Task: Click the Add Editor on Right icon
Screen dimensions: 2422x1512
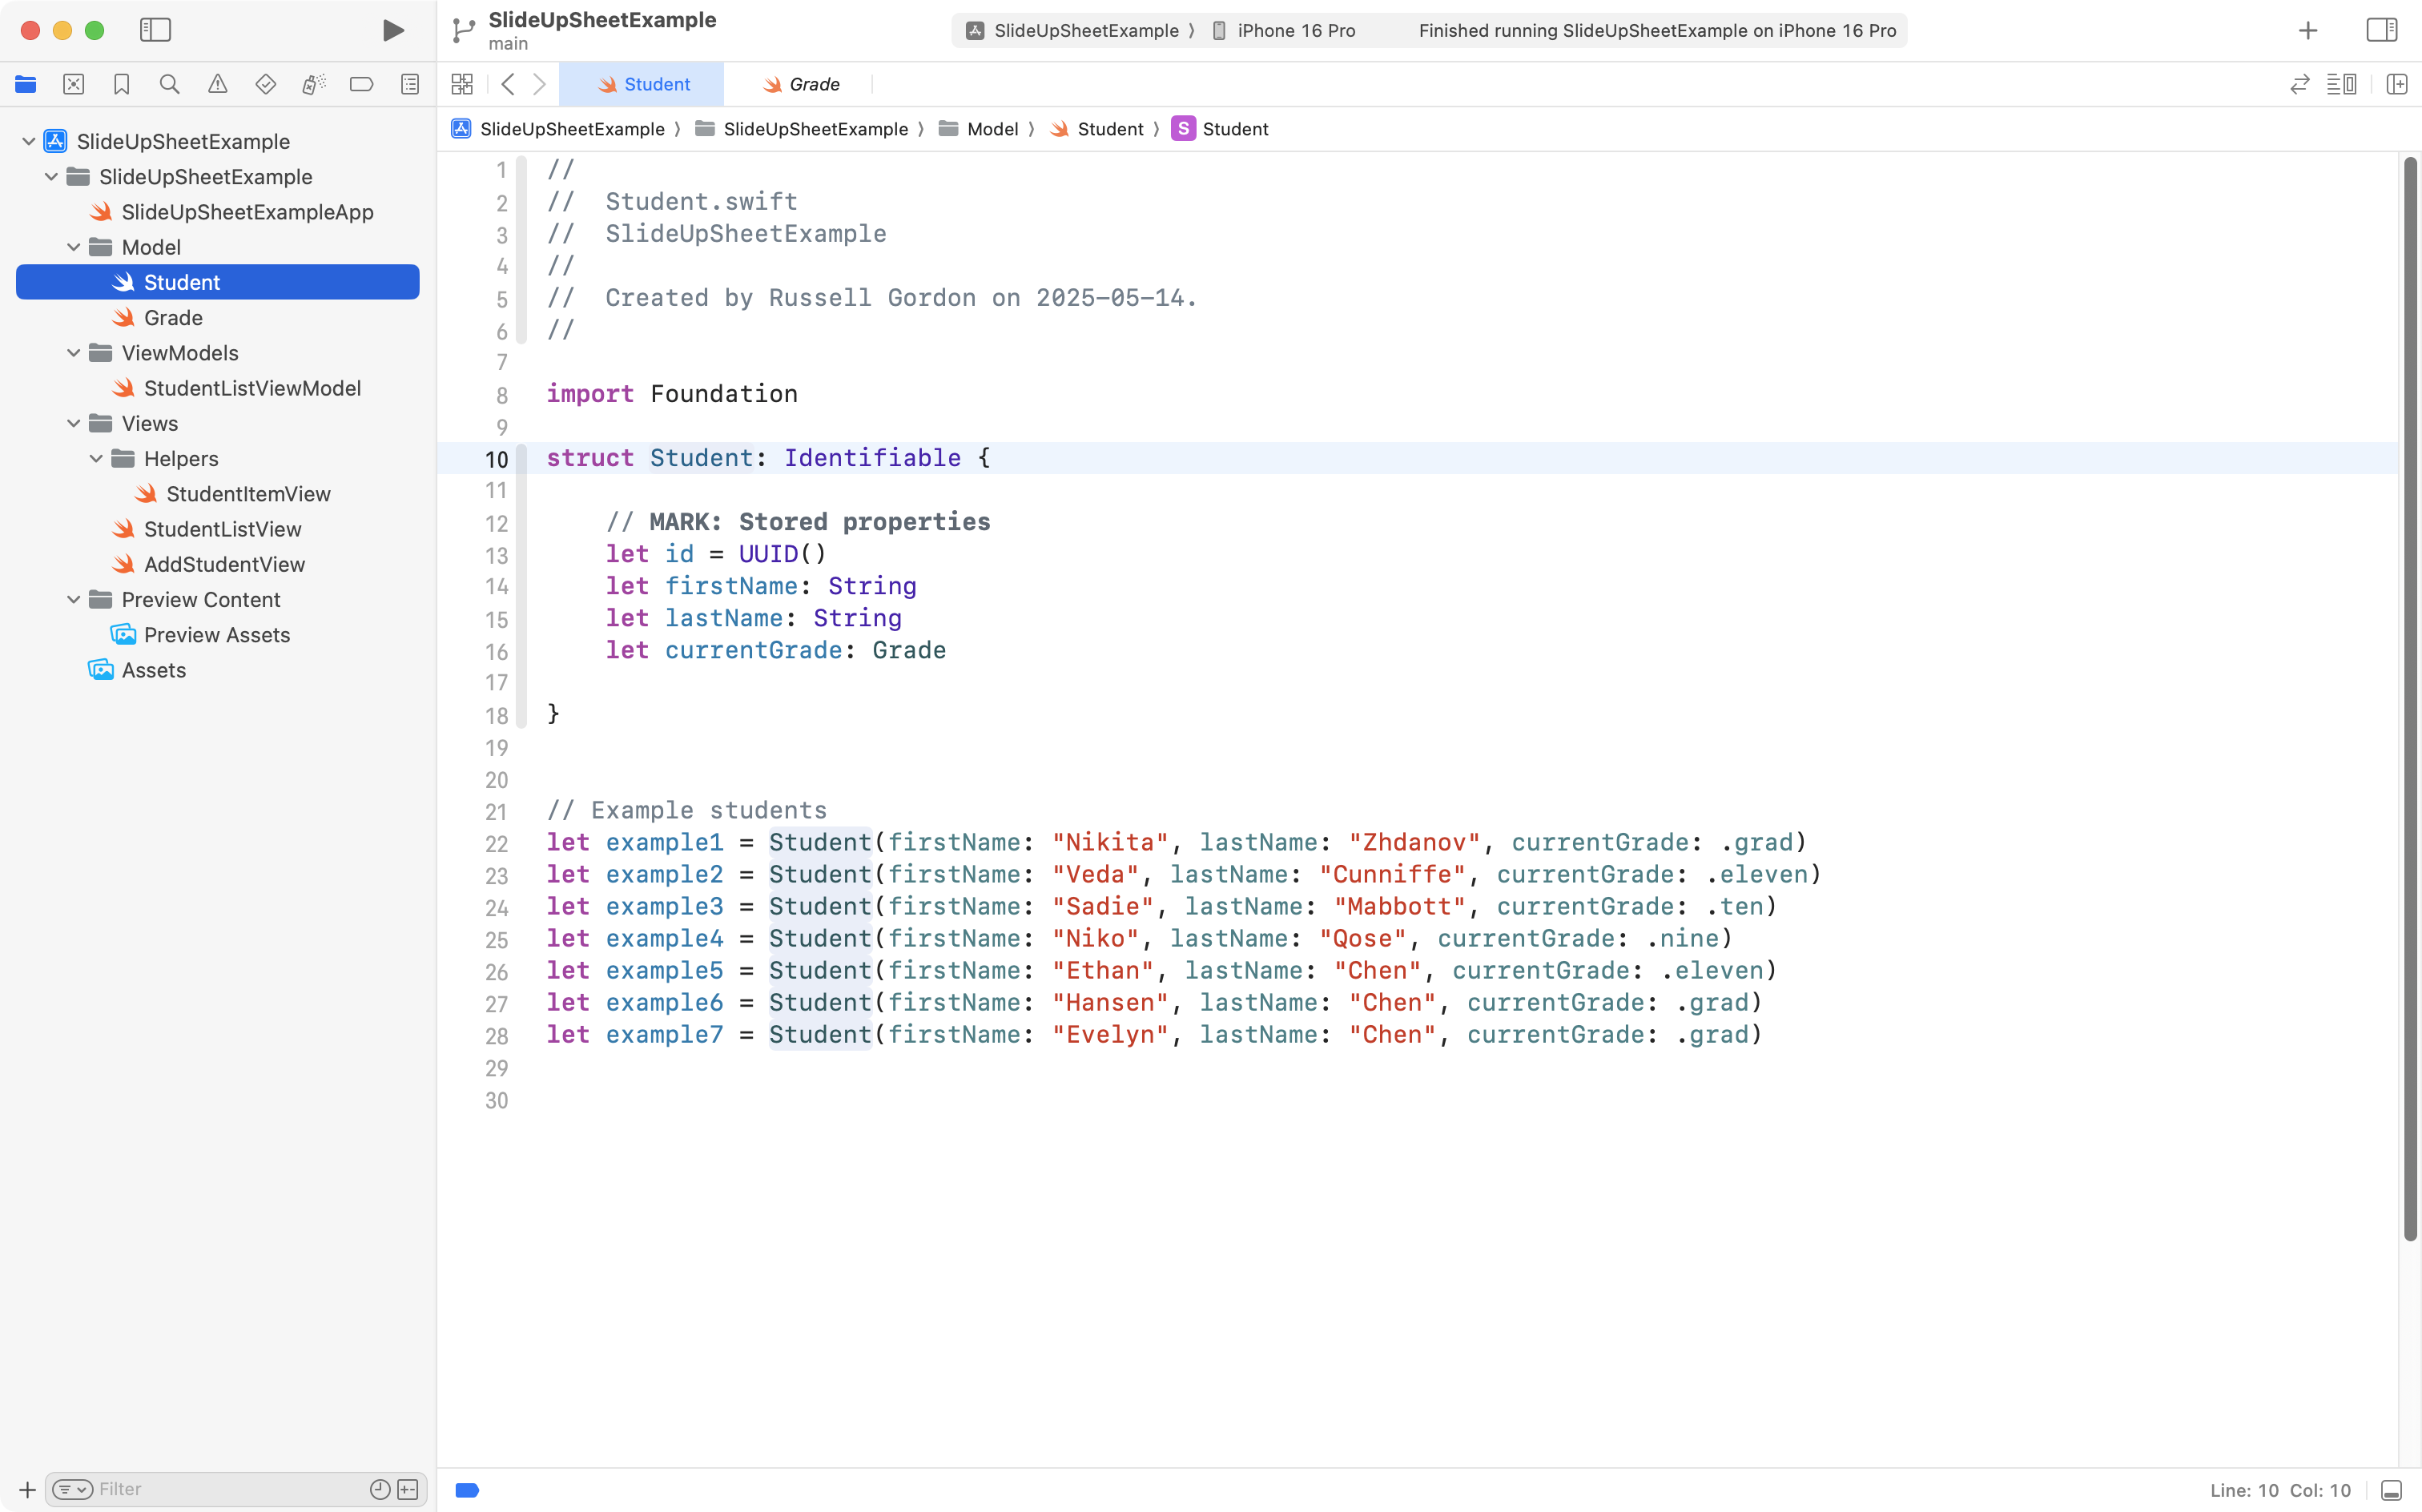Action: point(2396,84)
